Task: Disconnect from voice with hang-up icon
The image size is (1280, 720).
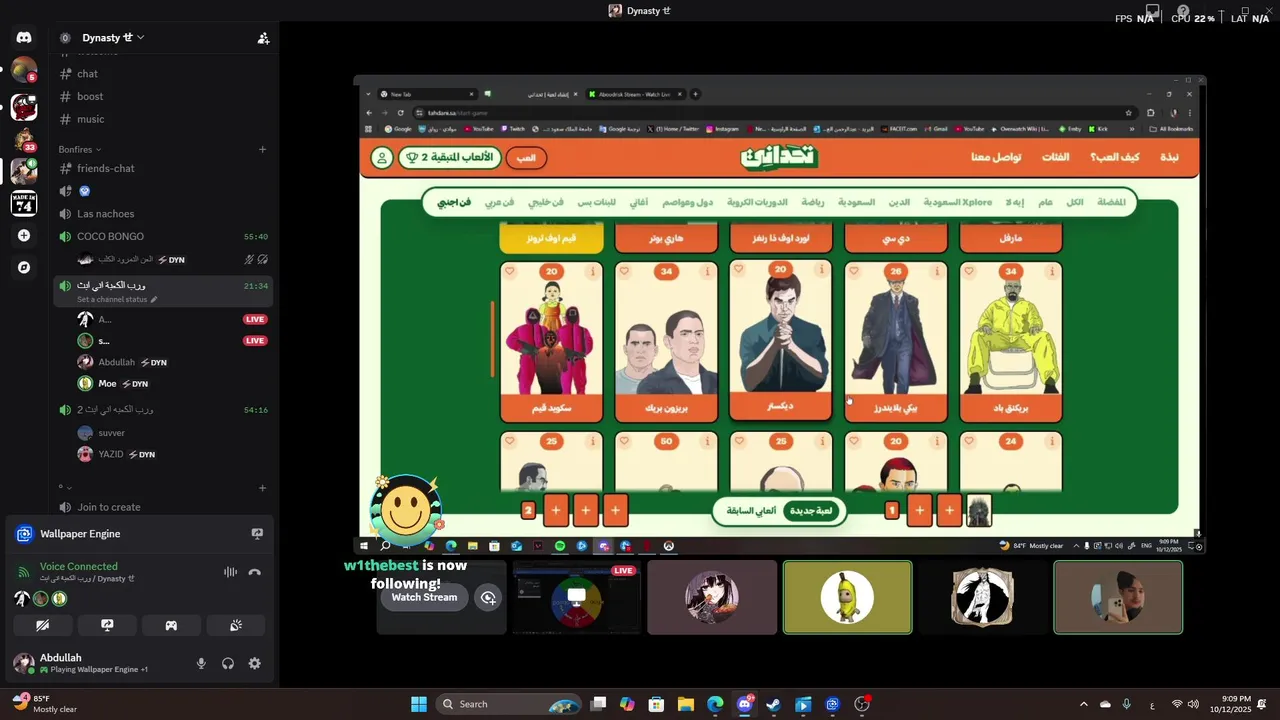Action: point(255,572)
